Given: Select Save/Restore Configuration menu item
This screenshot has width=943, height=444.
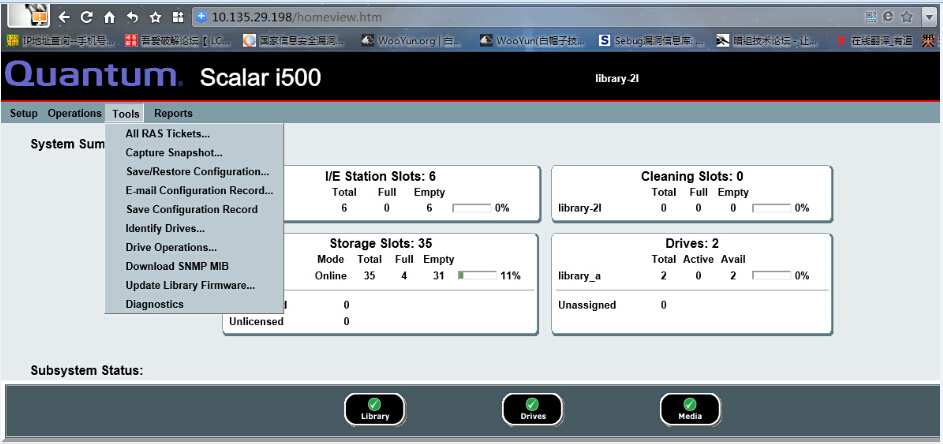Looking at the screenshot, I should 197,171.
